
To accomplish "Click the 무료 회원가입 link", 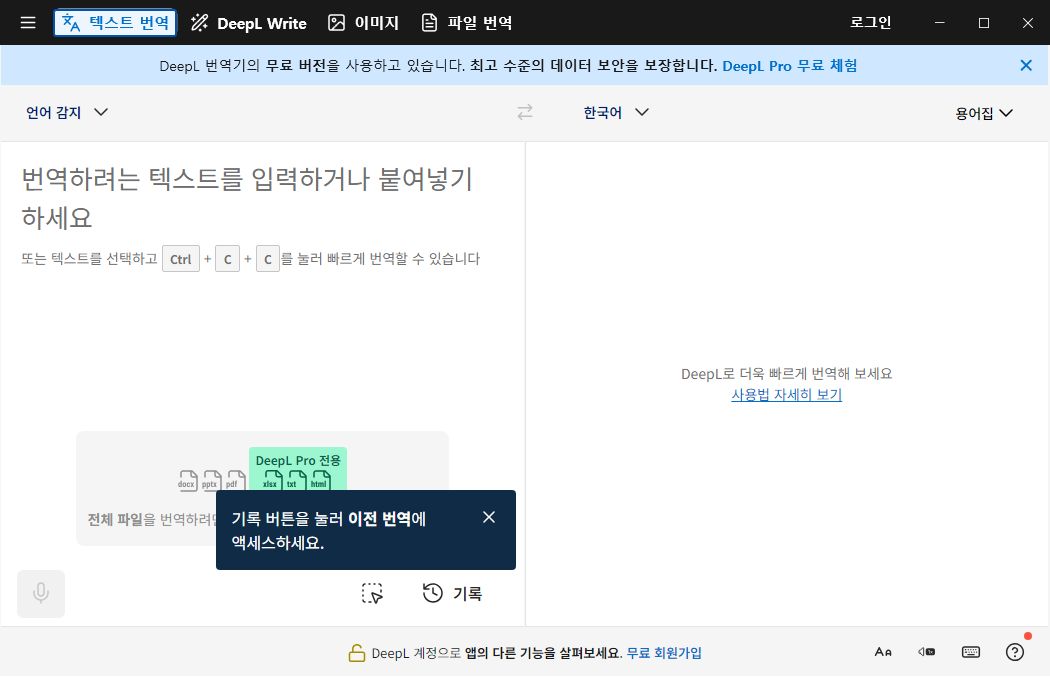I will pos(664,652).
